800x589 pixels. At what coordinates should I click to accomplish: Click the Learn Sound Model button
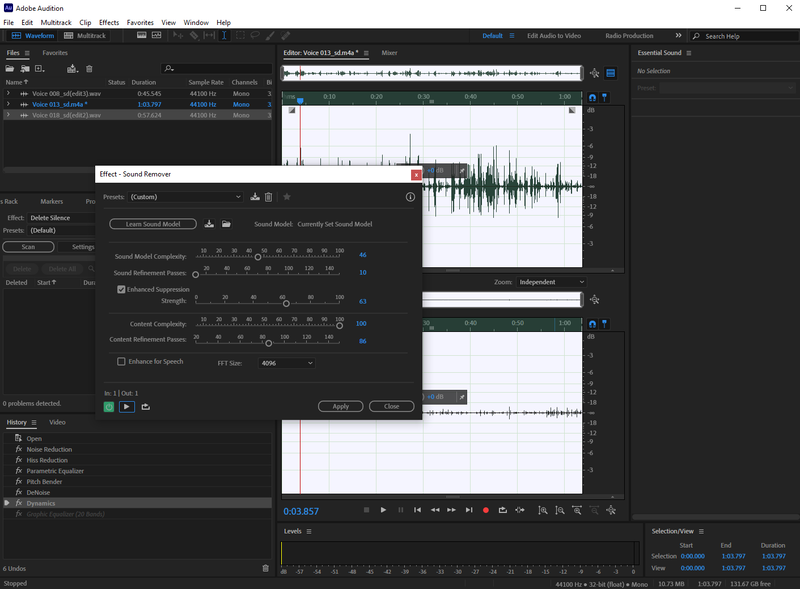153,224
